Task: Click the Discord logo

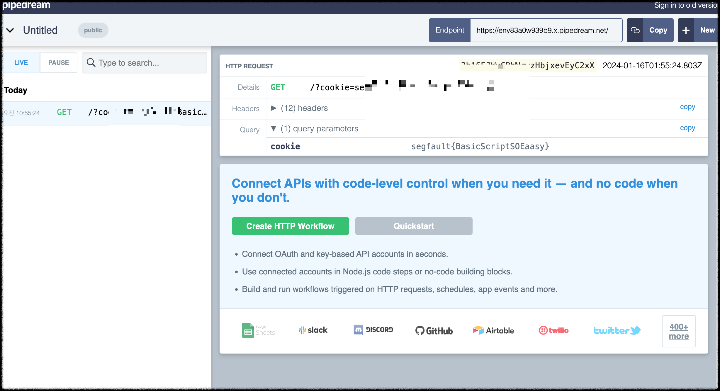Action: (x=373, y=330)
